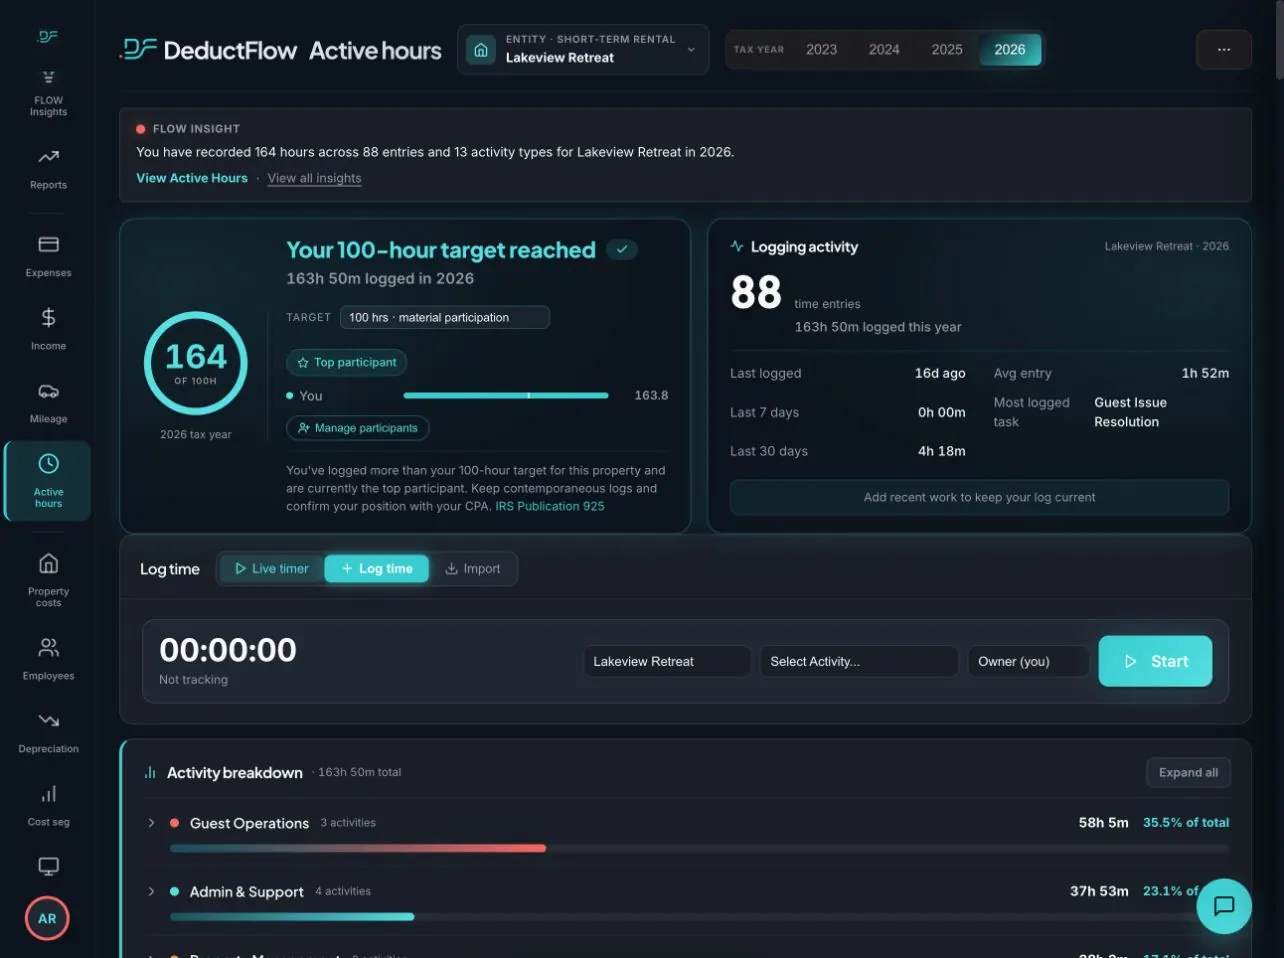Open the 100 hrs material participation target selector

coord(445,317)
